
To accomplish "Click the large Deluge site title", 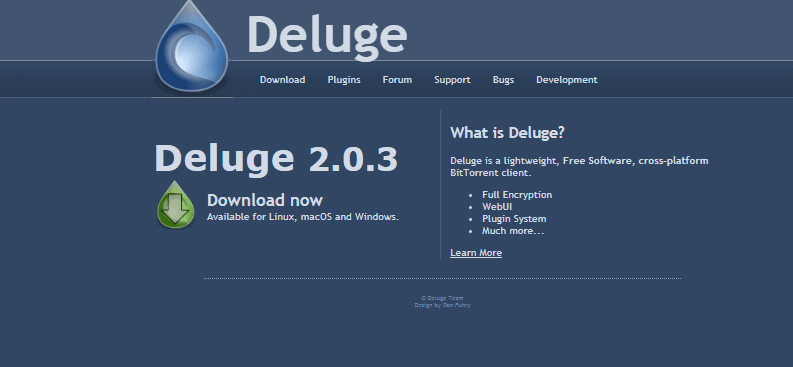I will point(327,37).
